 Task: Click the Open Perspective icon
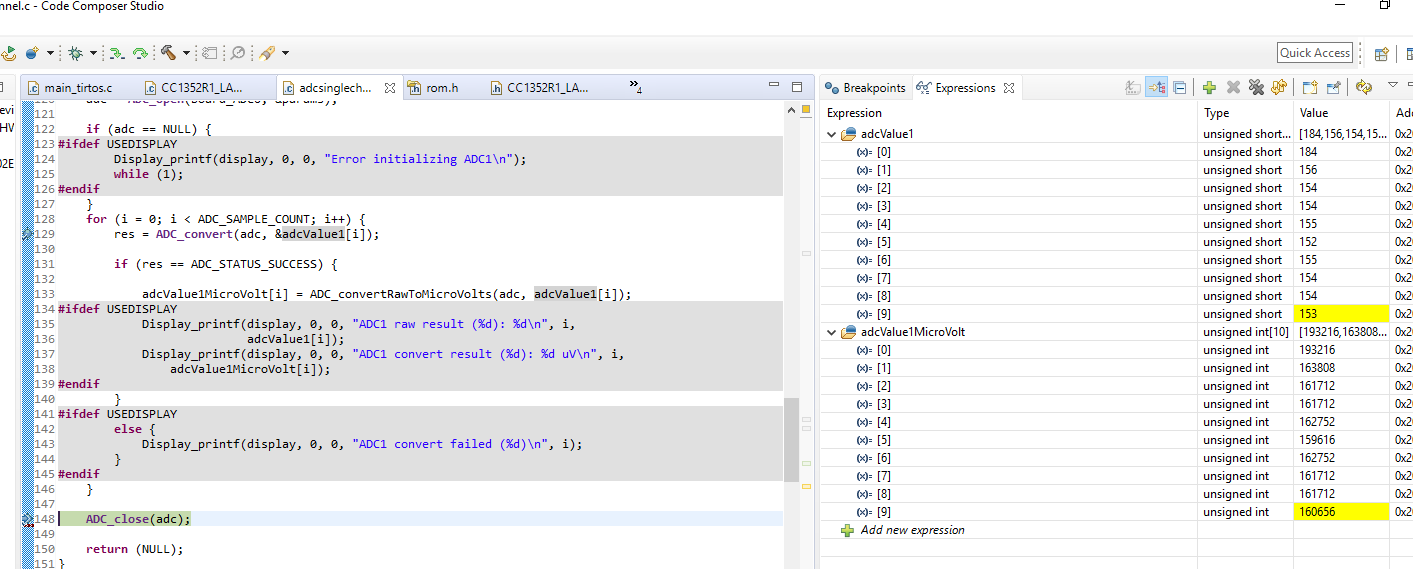click(x=1382, y=54)
